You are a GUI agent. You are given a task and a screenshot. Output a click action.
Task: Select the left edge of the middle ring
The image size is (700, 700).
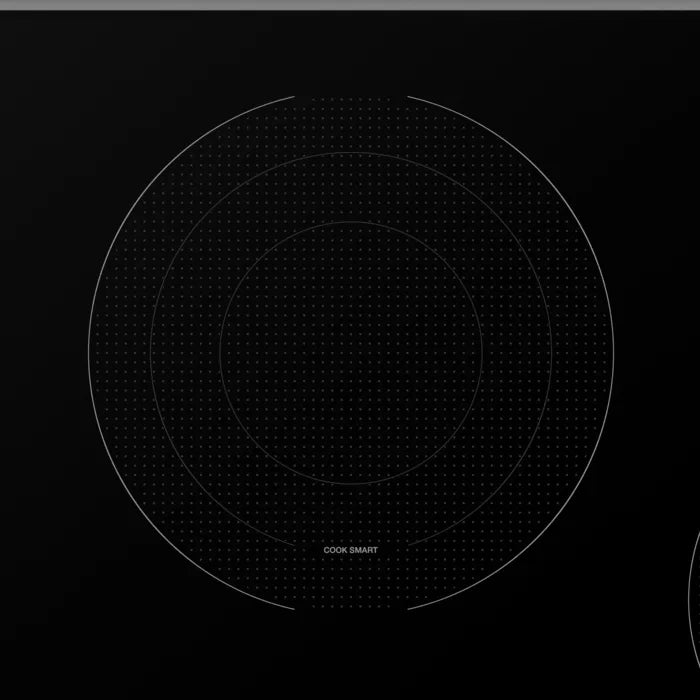pos(151,353)
